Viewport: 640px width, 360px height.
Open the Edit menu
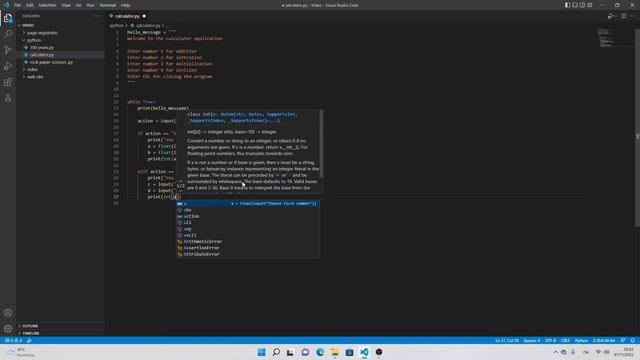(x=30, y=5)
